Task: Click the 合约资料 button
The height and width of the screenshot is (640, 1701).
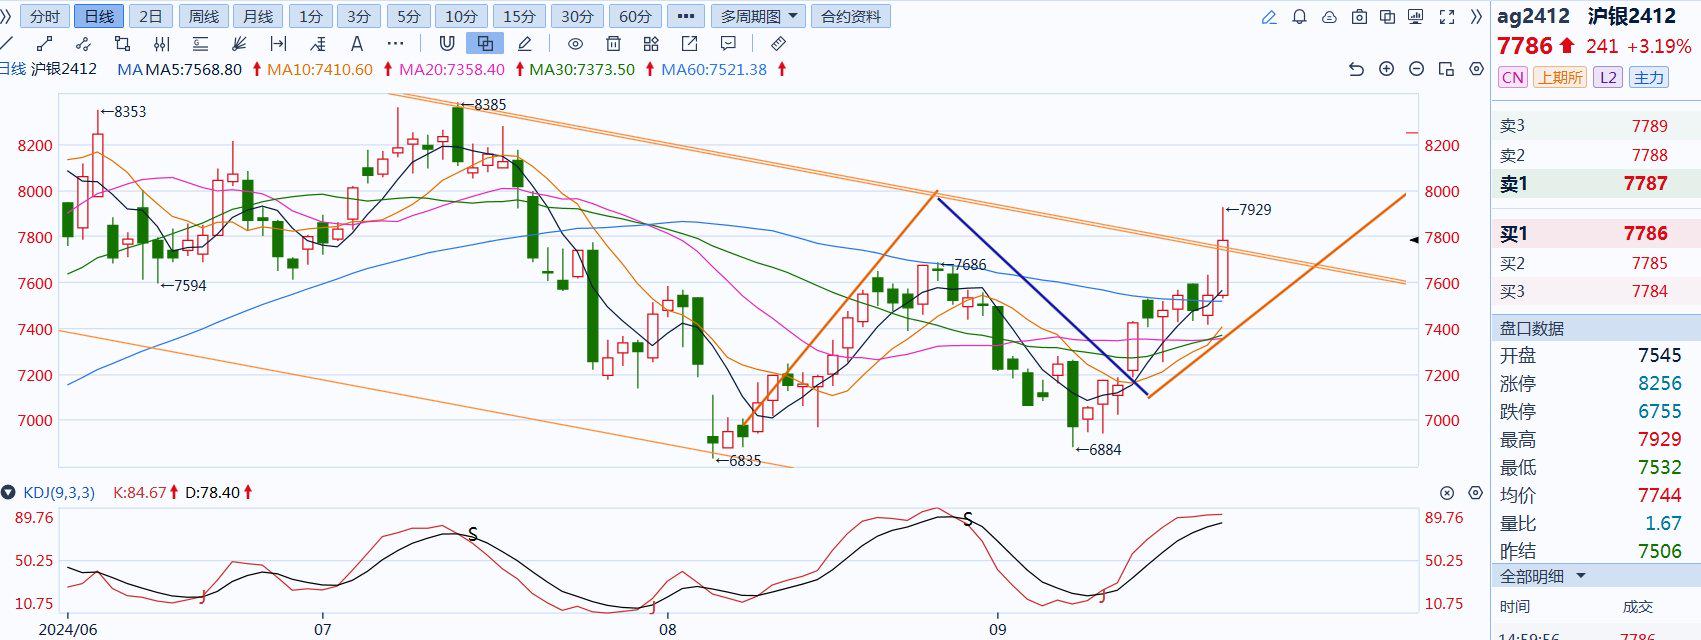Action: pos(851,17)
